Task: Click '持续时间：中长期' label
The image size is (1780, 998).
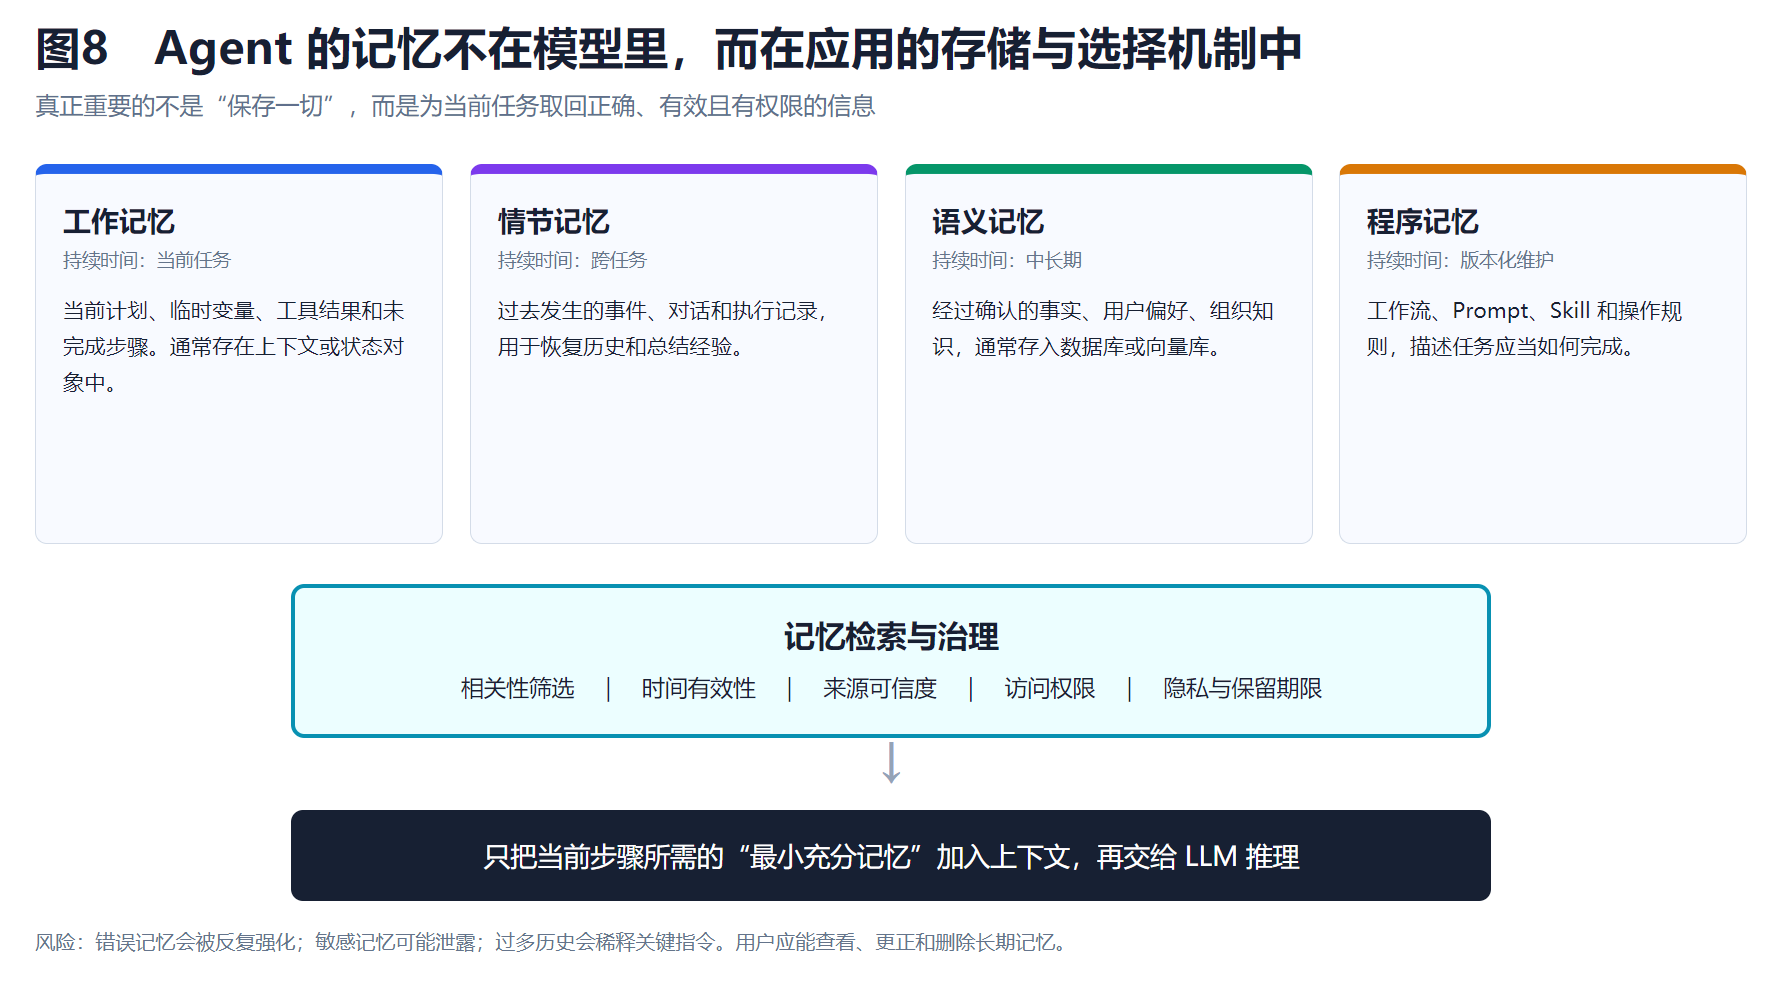Action: coord(1007,260)
